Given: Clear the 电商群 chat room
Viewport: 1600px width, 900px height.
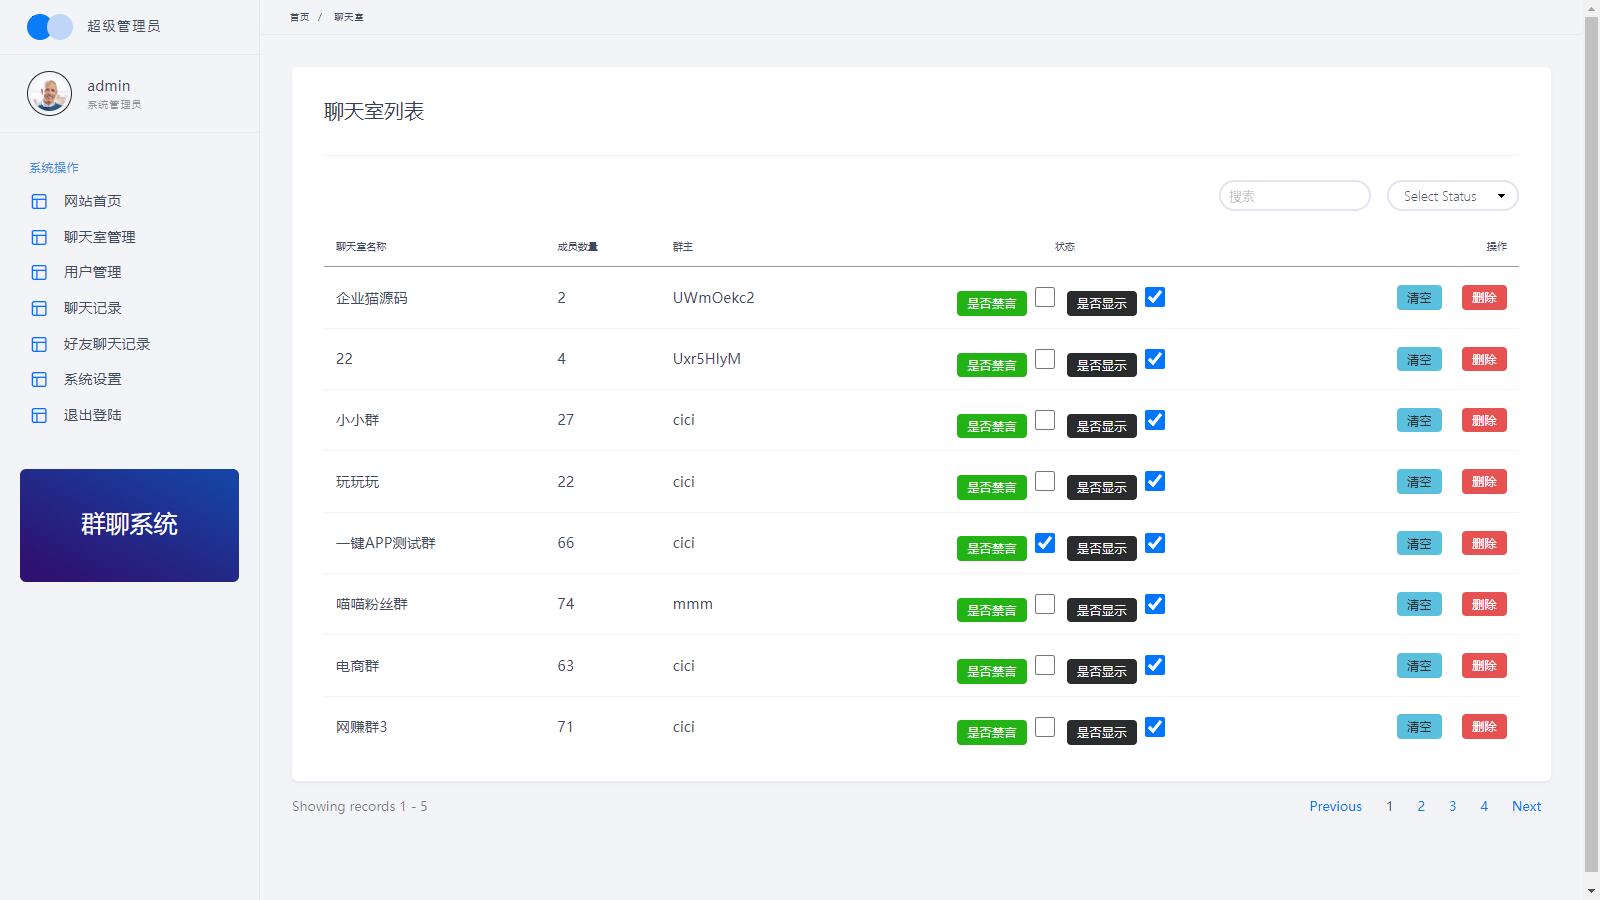Looking at the screenshot, I should 1419,666.
